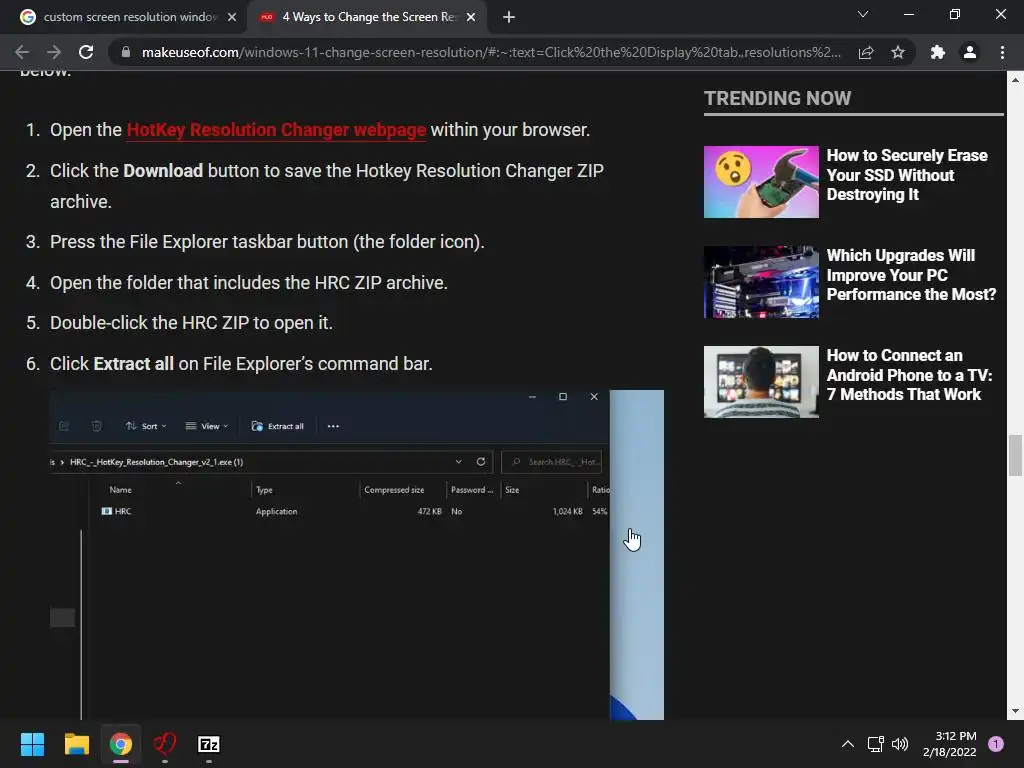This screenshot has height=768, width=1024.
Task: Go back to the previous page
Action: 22,52
